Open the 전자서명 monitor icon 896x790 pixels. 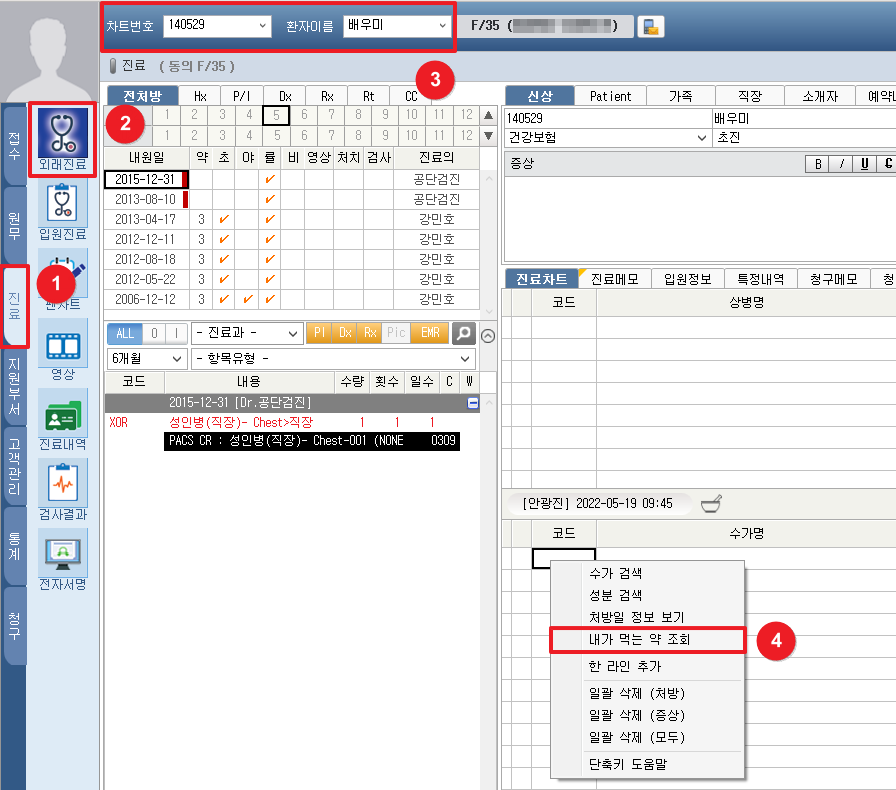pyautogui.click(x=62, y=553)
